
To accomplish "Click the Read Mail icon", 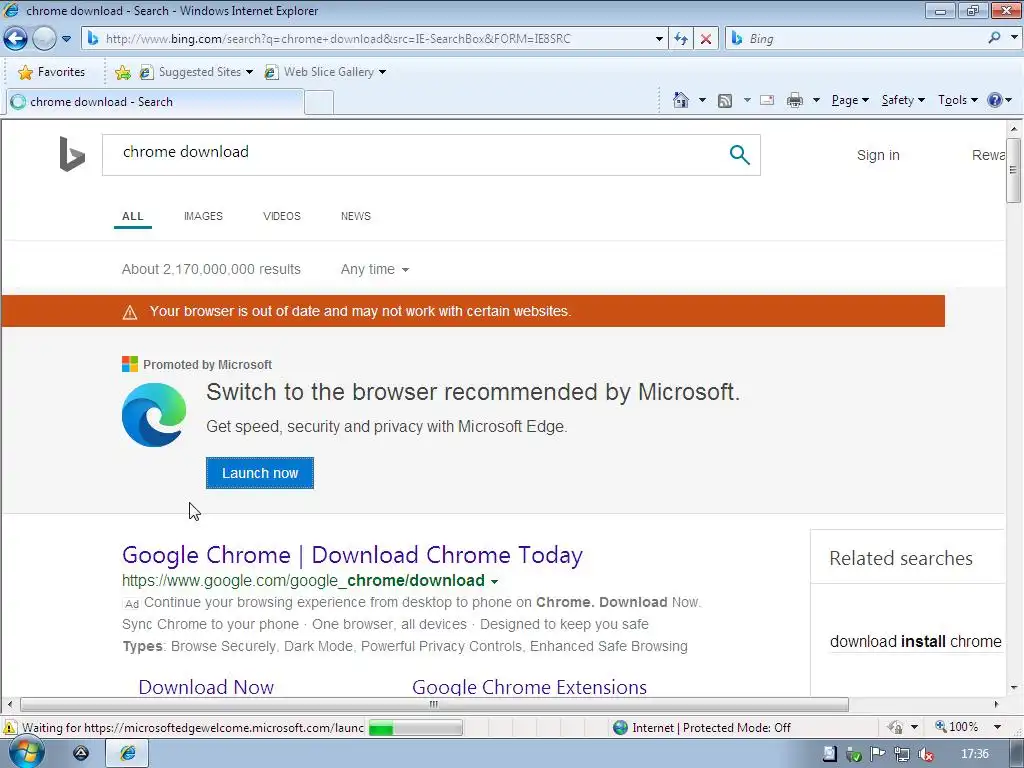I will coord(767,100).
